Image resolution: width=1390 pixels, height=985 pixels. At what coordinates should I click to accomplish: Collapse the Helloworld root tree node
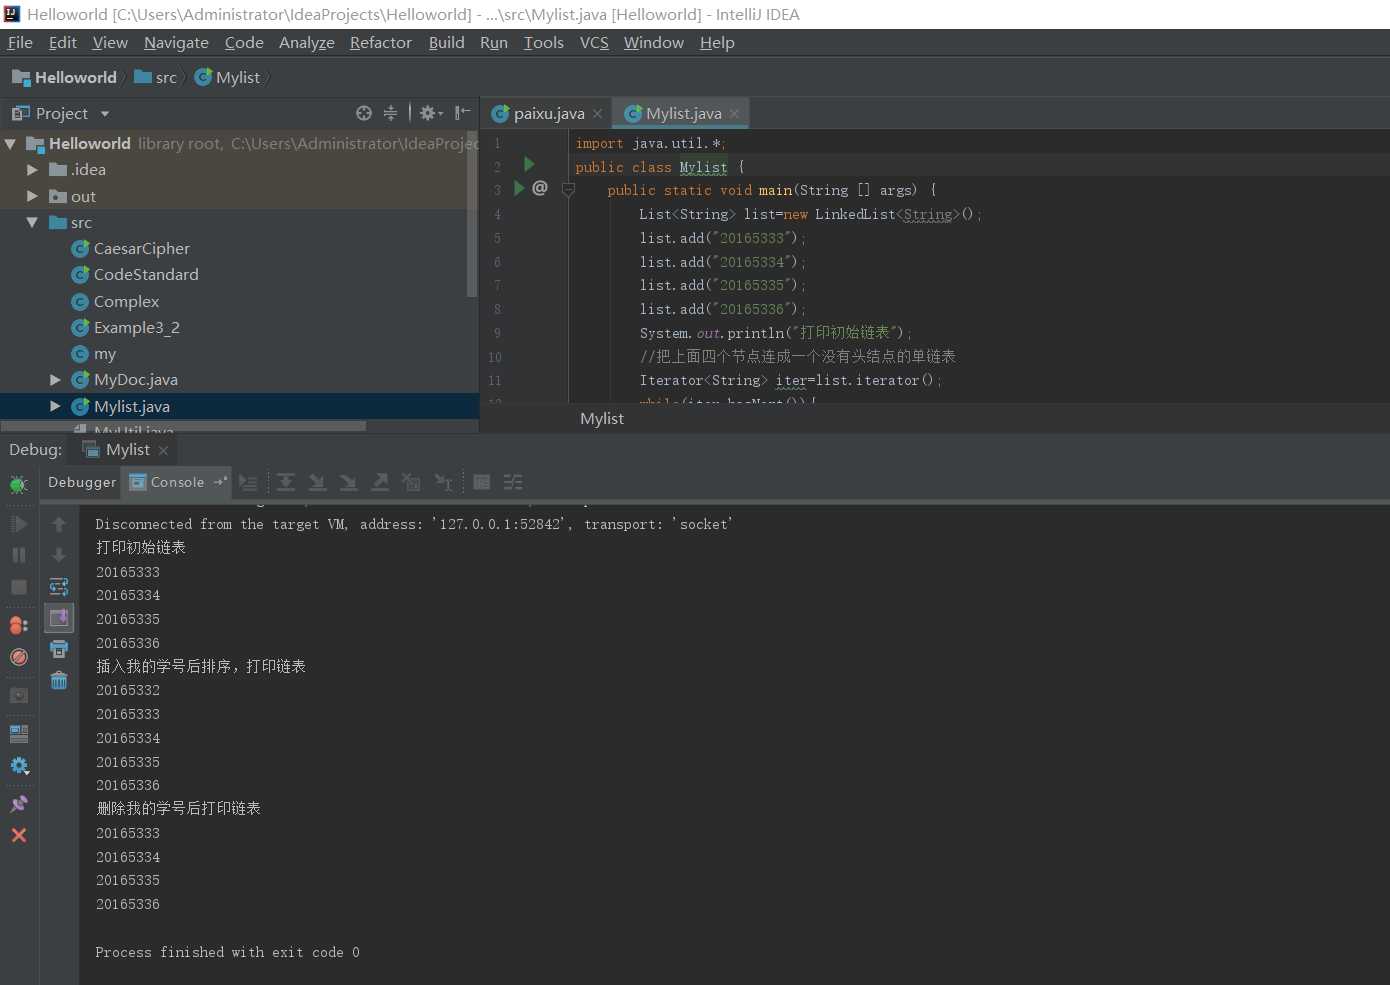(10, 144)
